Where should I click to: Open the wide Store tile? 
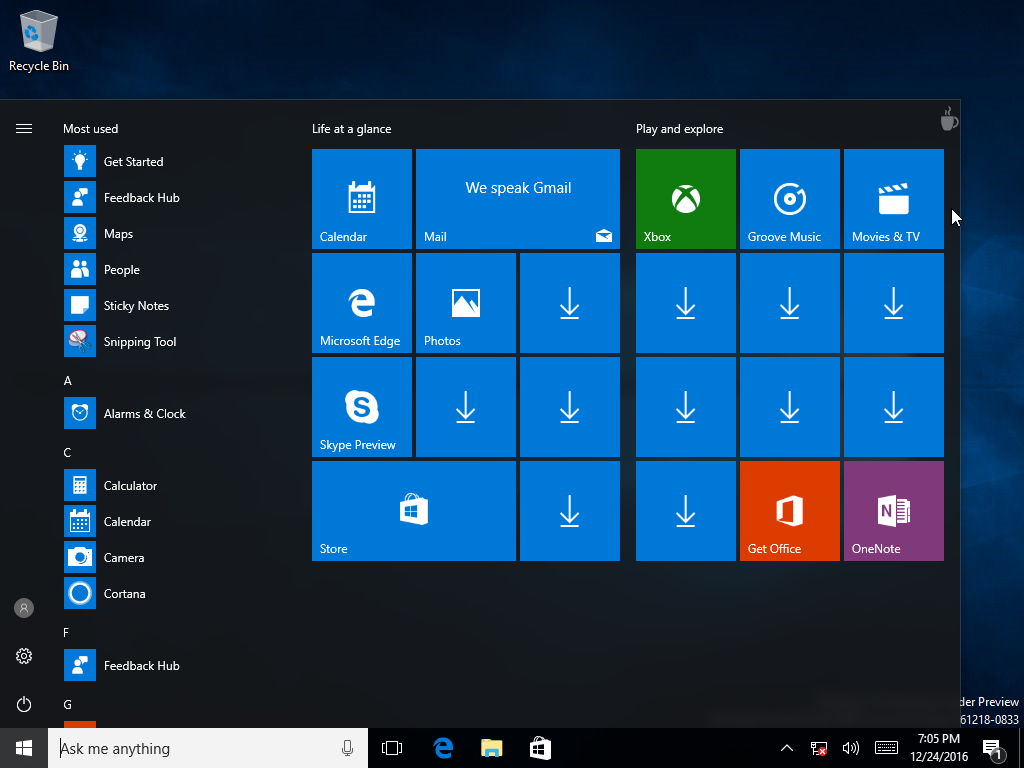(414, 511)
